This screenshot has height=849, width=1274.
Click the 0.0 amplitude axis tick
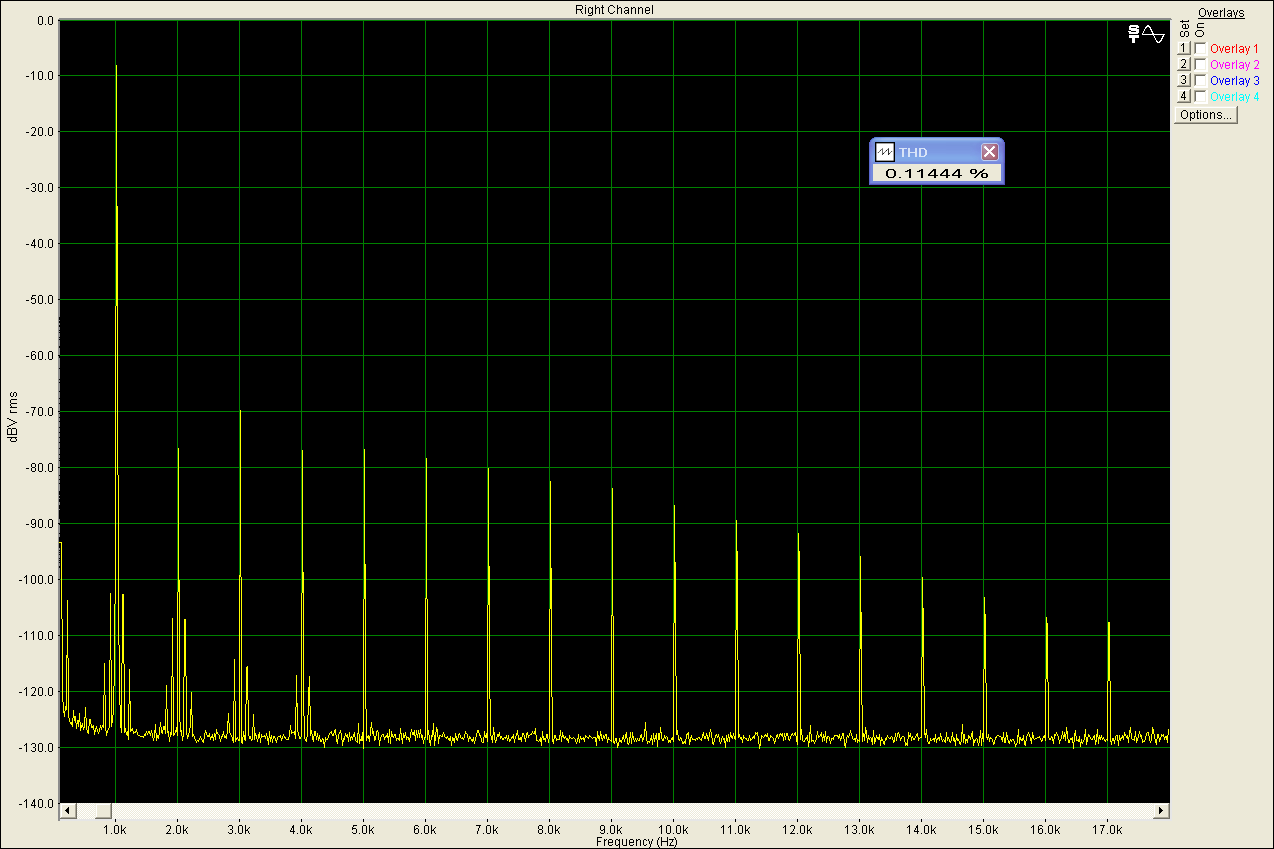click(46, 20)
